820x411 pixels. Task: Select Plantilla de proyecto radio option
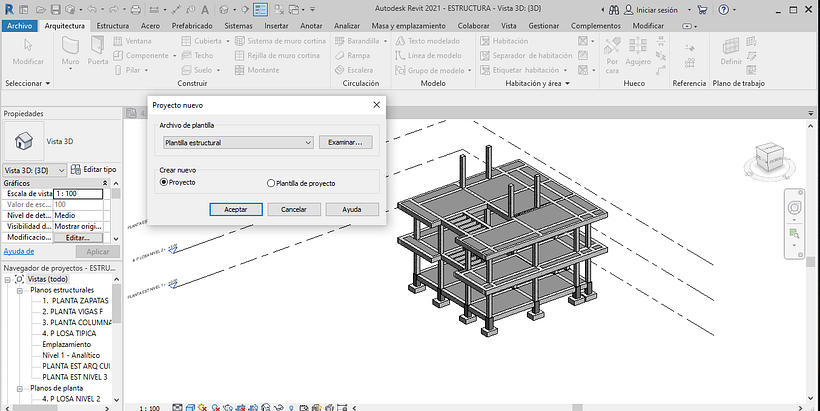271,183
